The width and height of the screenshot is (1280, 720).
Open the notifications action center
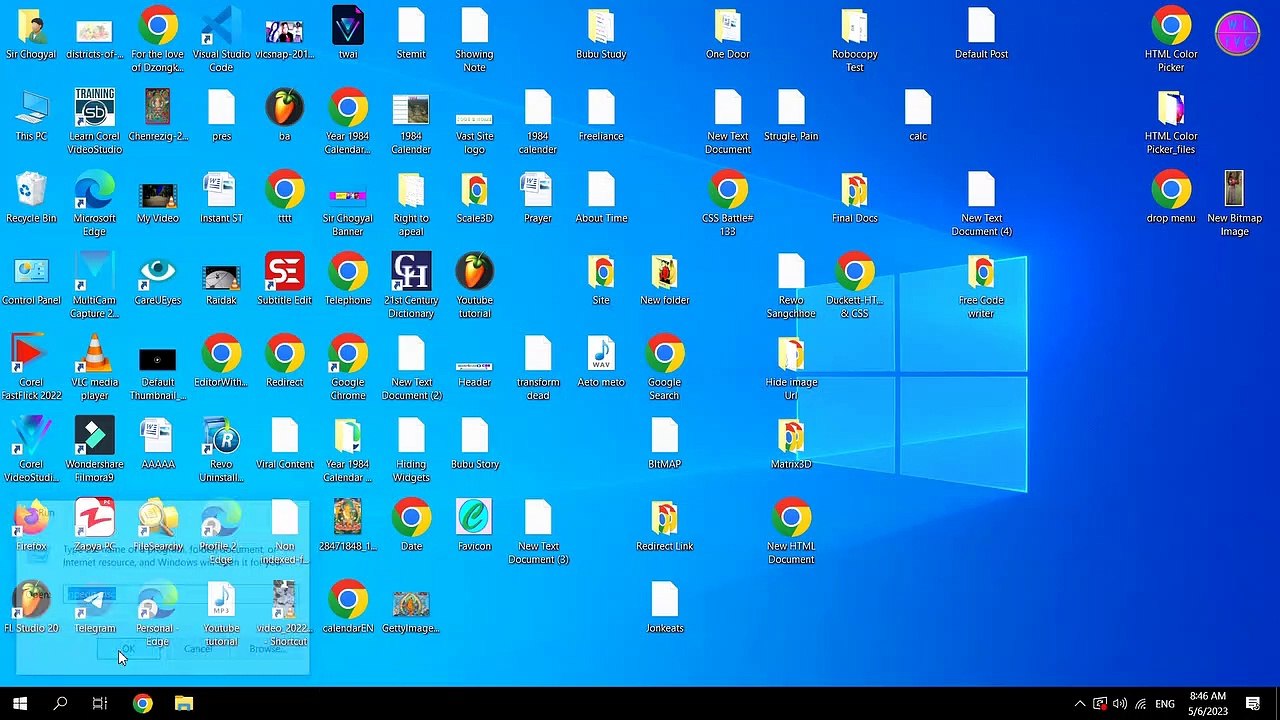click(1253, 704)
